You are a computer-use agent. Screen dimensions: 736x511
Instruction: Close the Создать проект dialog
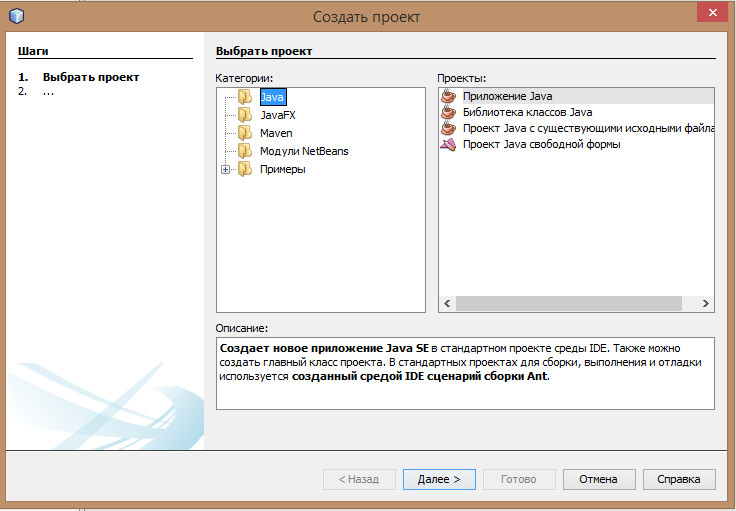(712, 12)
